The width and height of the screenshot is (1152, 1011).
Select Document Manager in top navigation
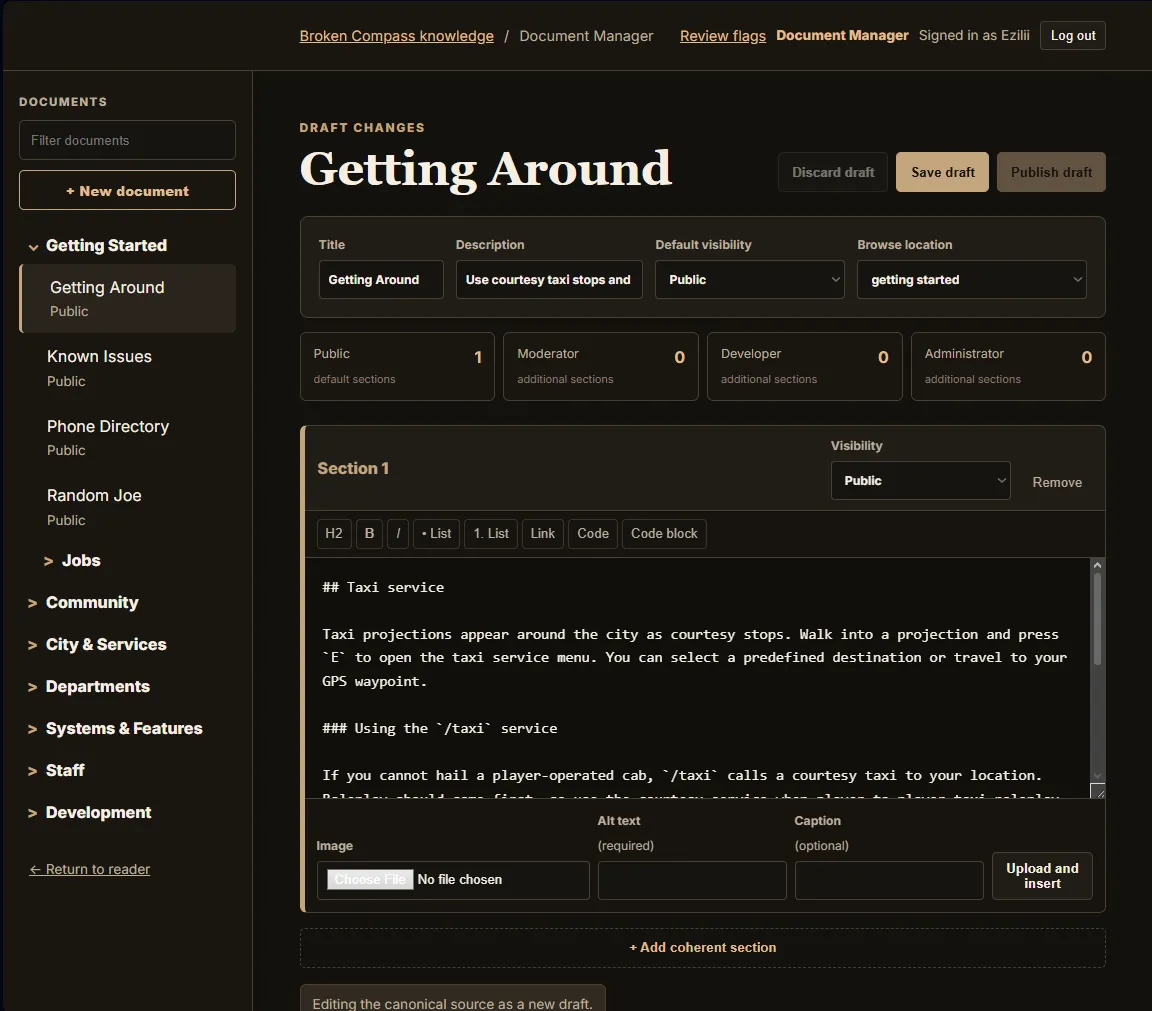tap(842, 35)
